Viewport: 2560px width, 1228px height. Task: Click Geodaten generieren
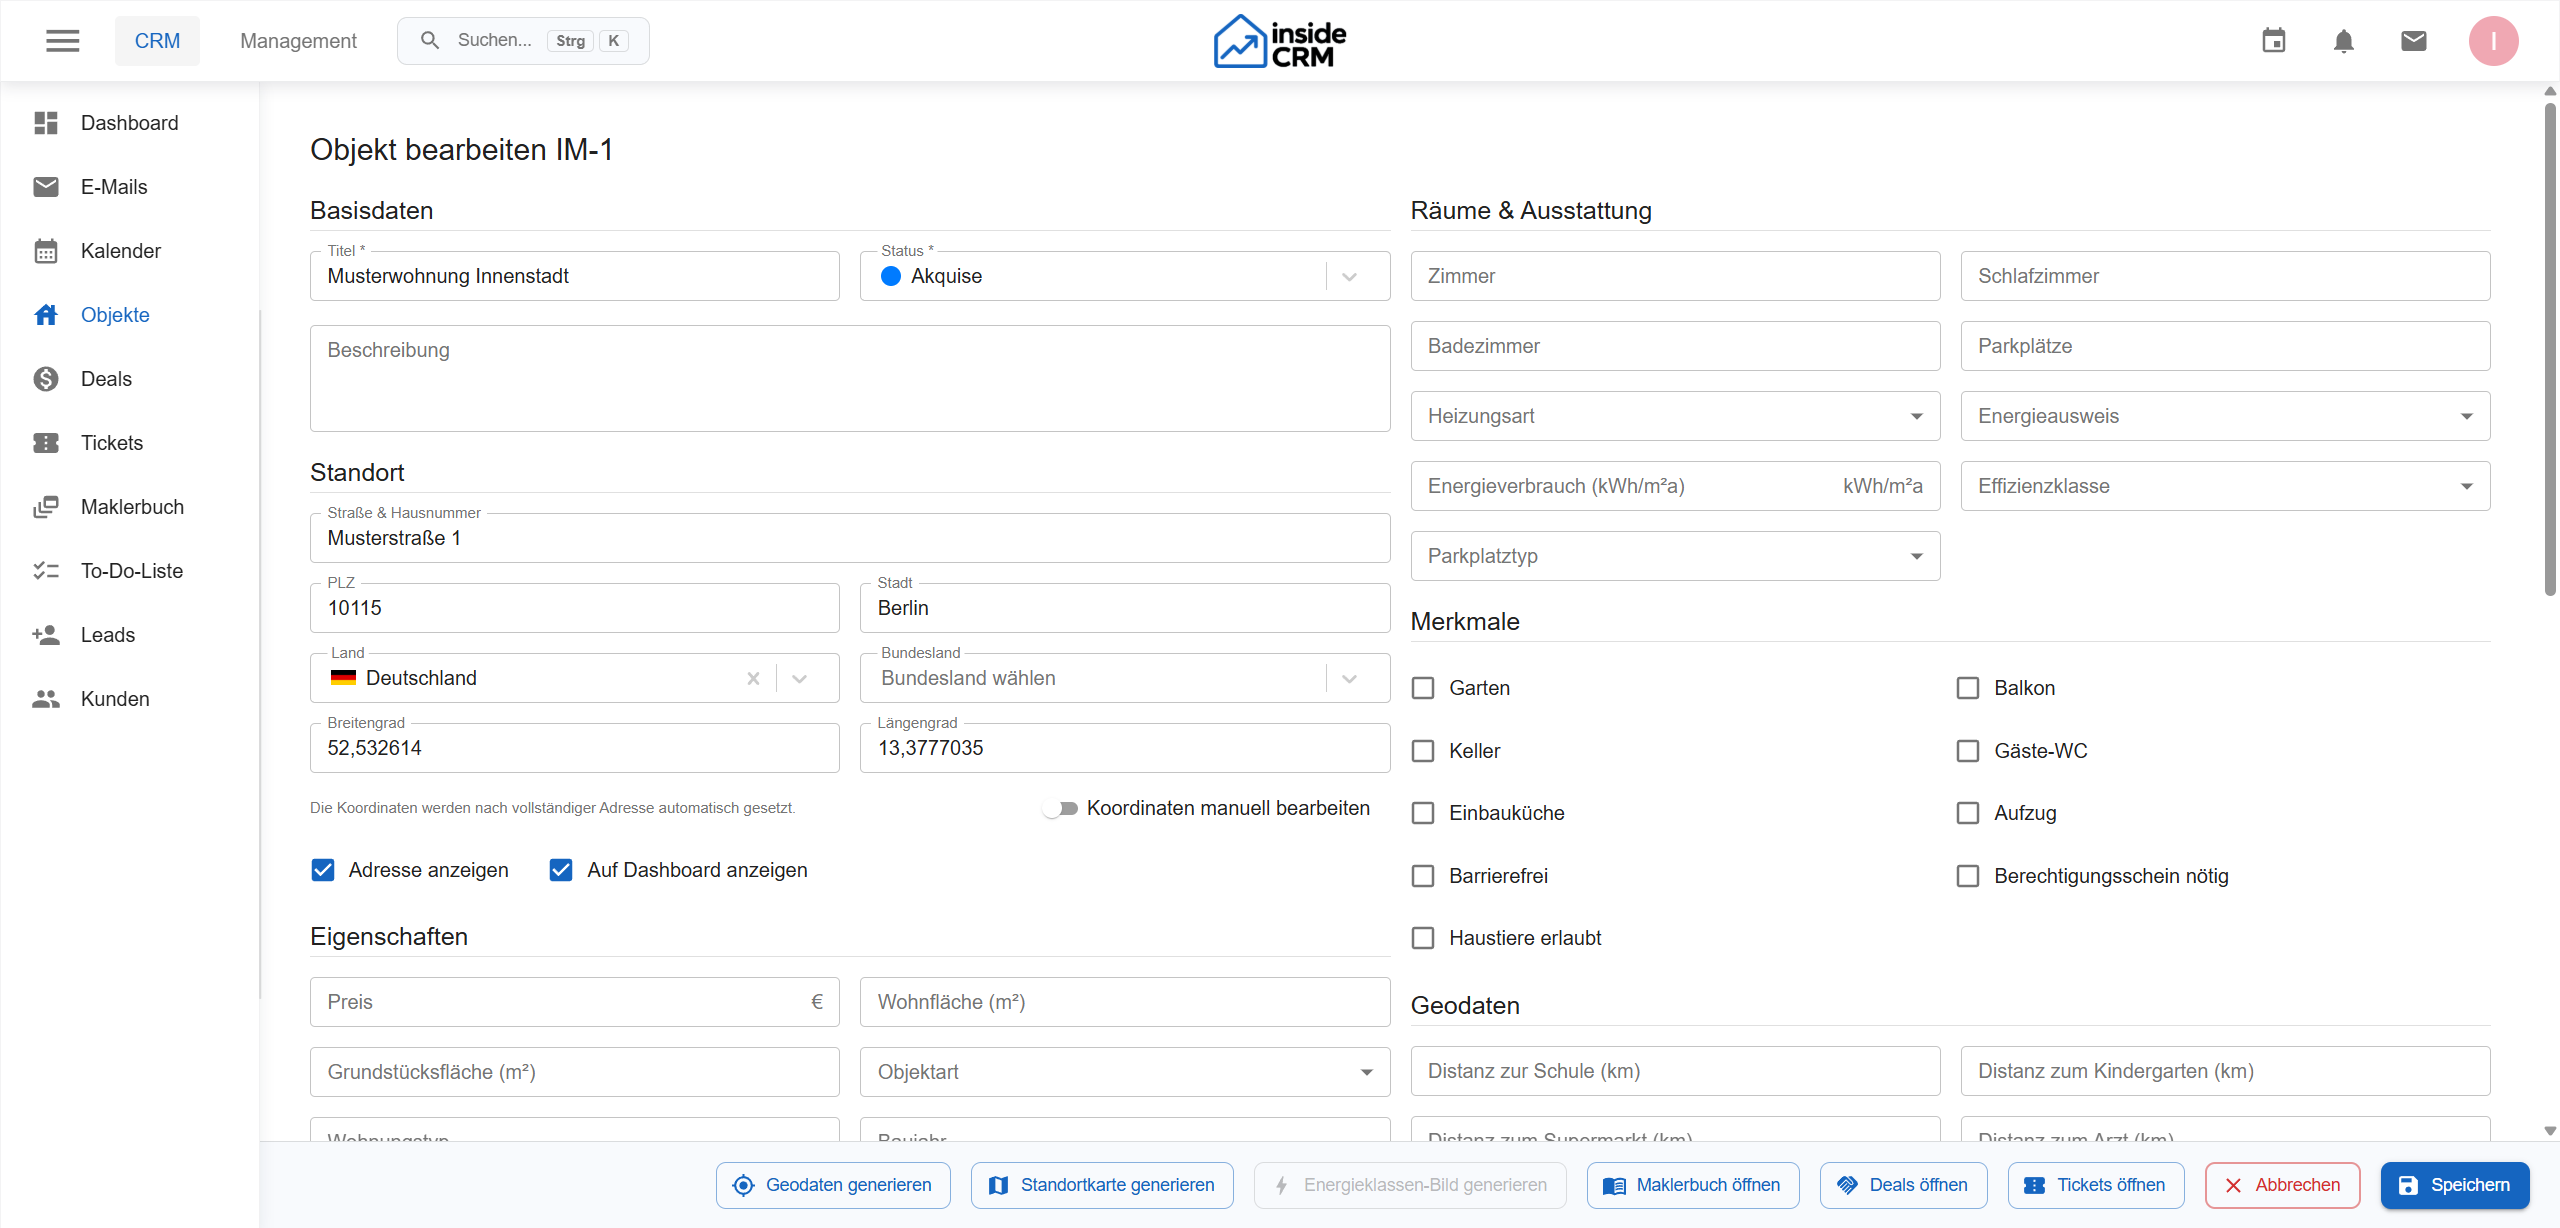(832, 1185)
